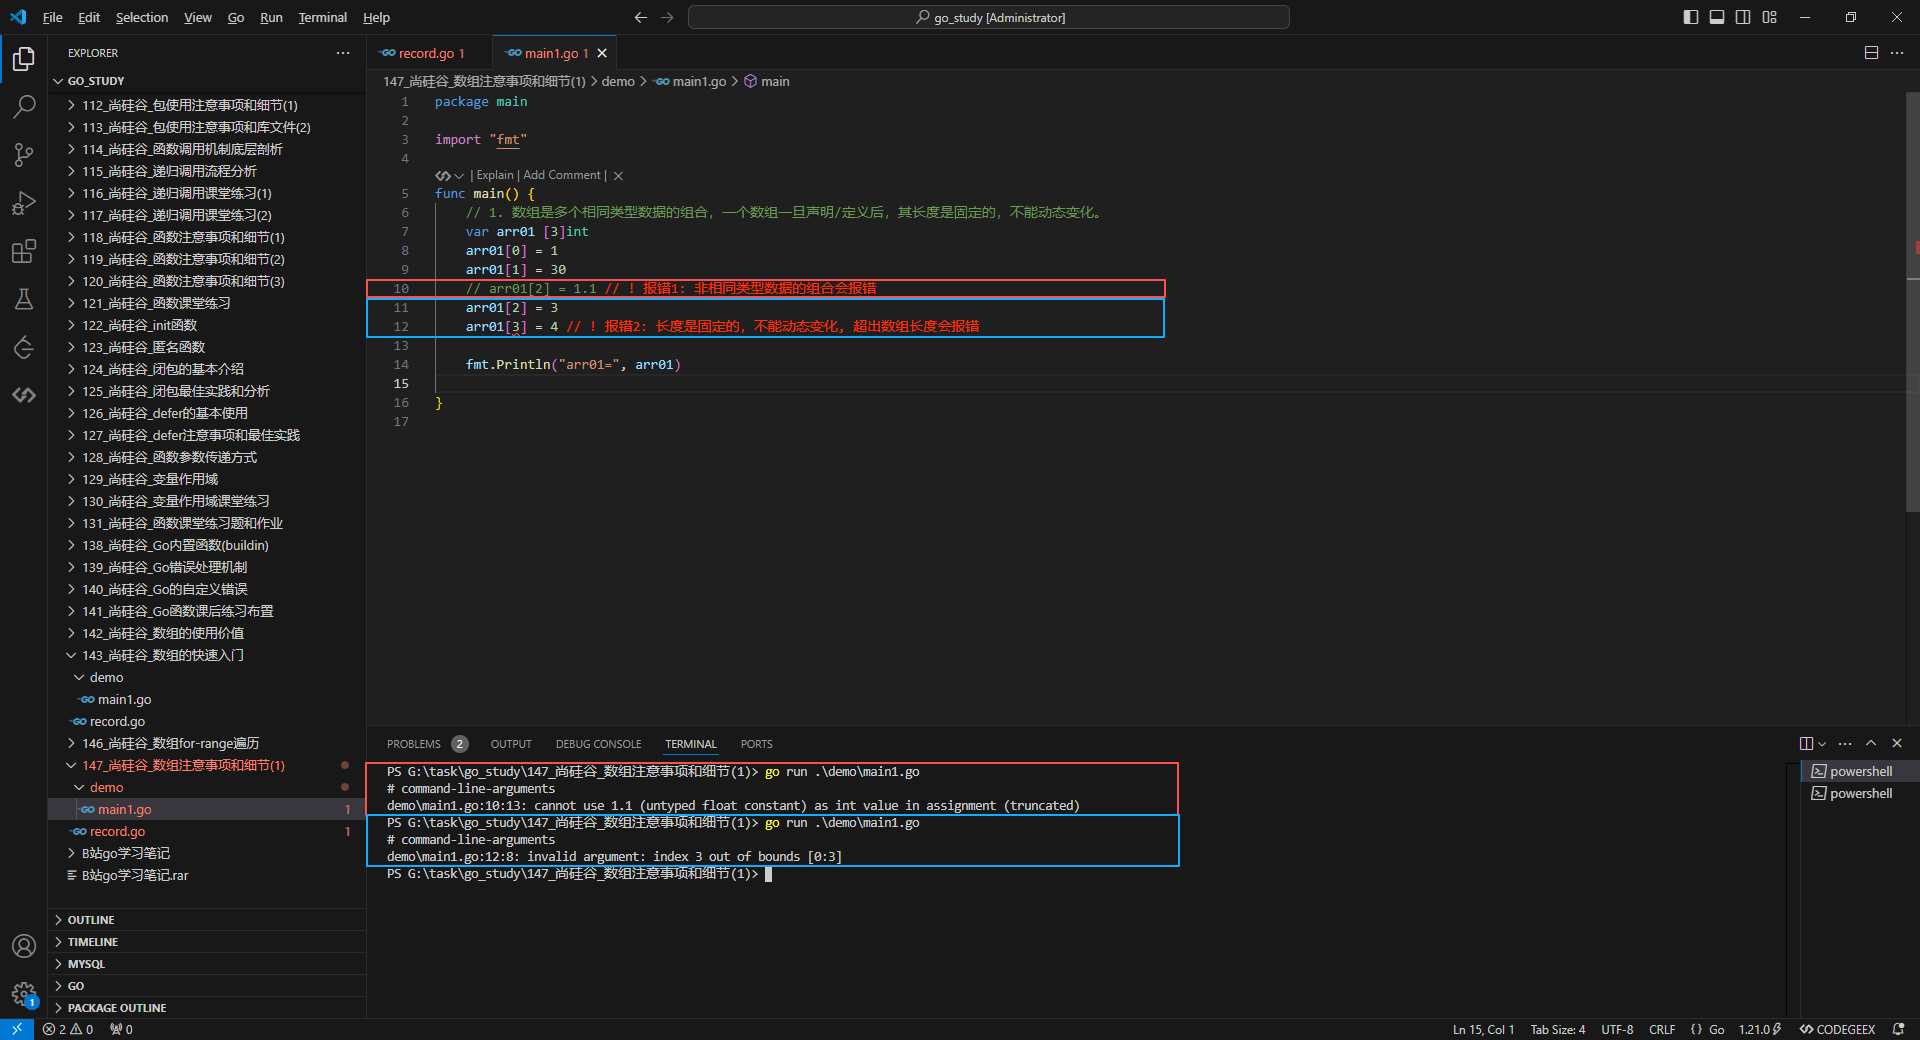Viewport: 1920px width, 1040px height.
Task: Open the Manage gear icon
Action: pyautogui.click(x=24, y=993)
